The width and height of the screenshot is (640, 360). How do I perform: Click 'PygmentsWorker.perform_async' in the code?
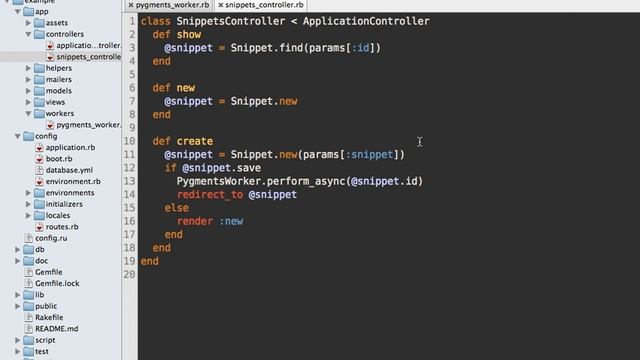261,181
